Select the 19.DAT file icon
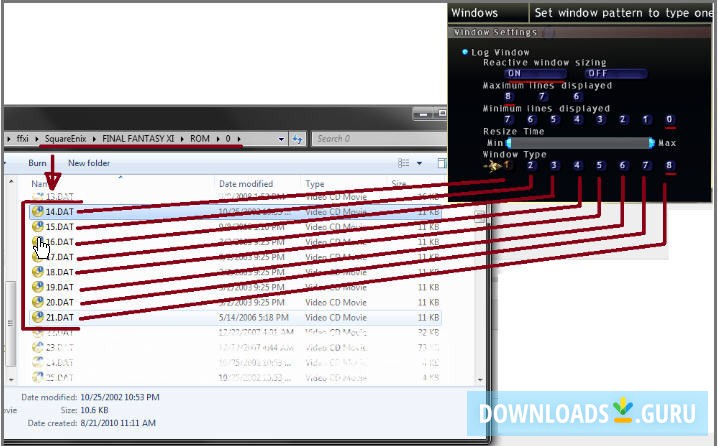The image size is (718, 446). click(x=38, y=287)
